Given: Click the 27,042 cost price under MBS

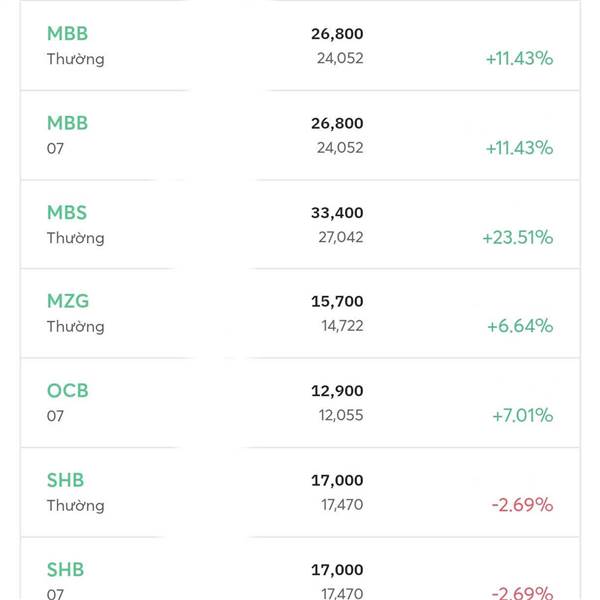Looking at the screenshot, I should click(342, 237).
